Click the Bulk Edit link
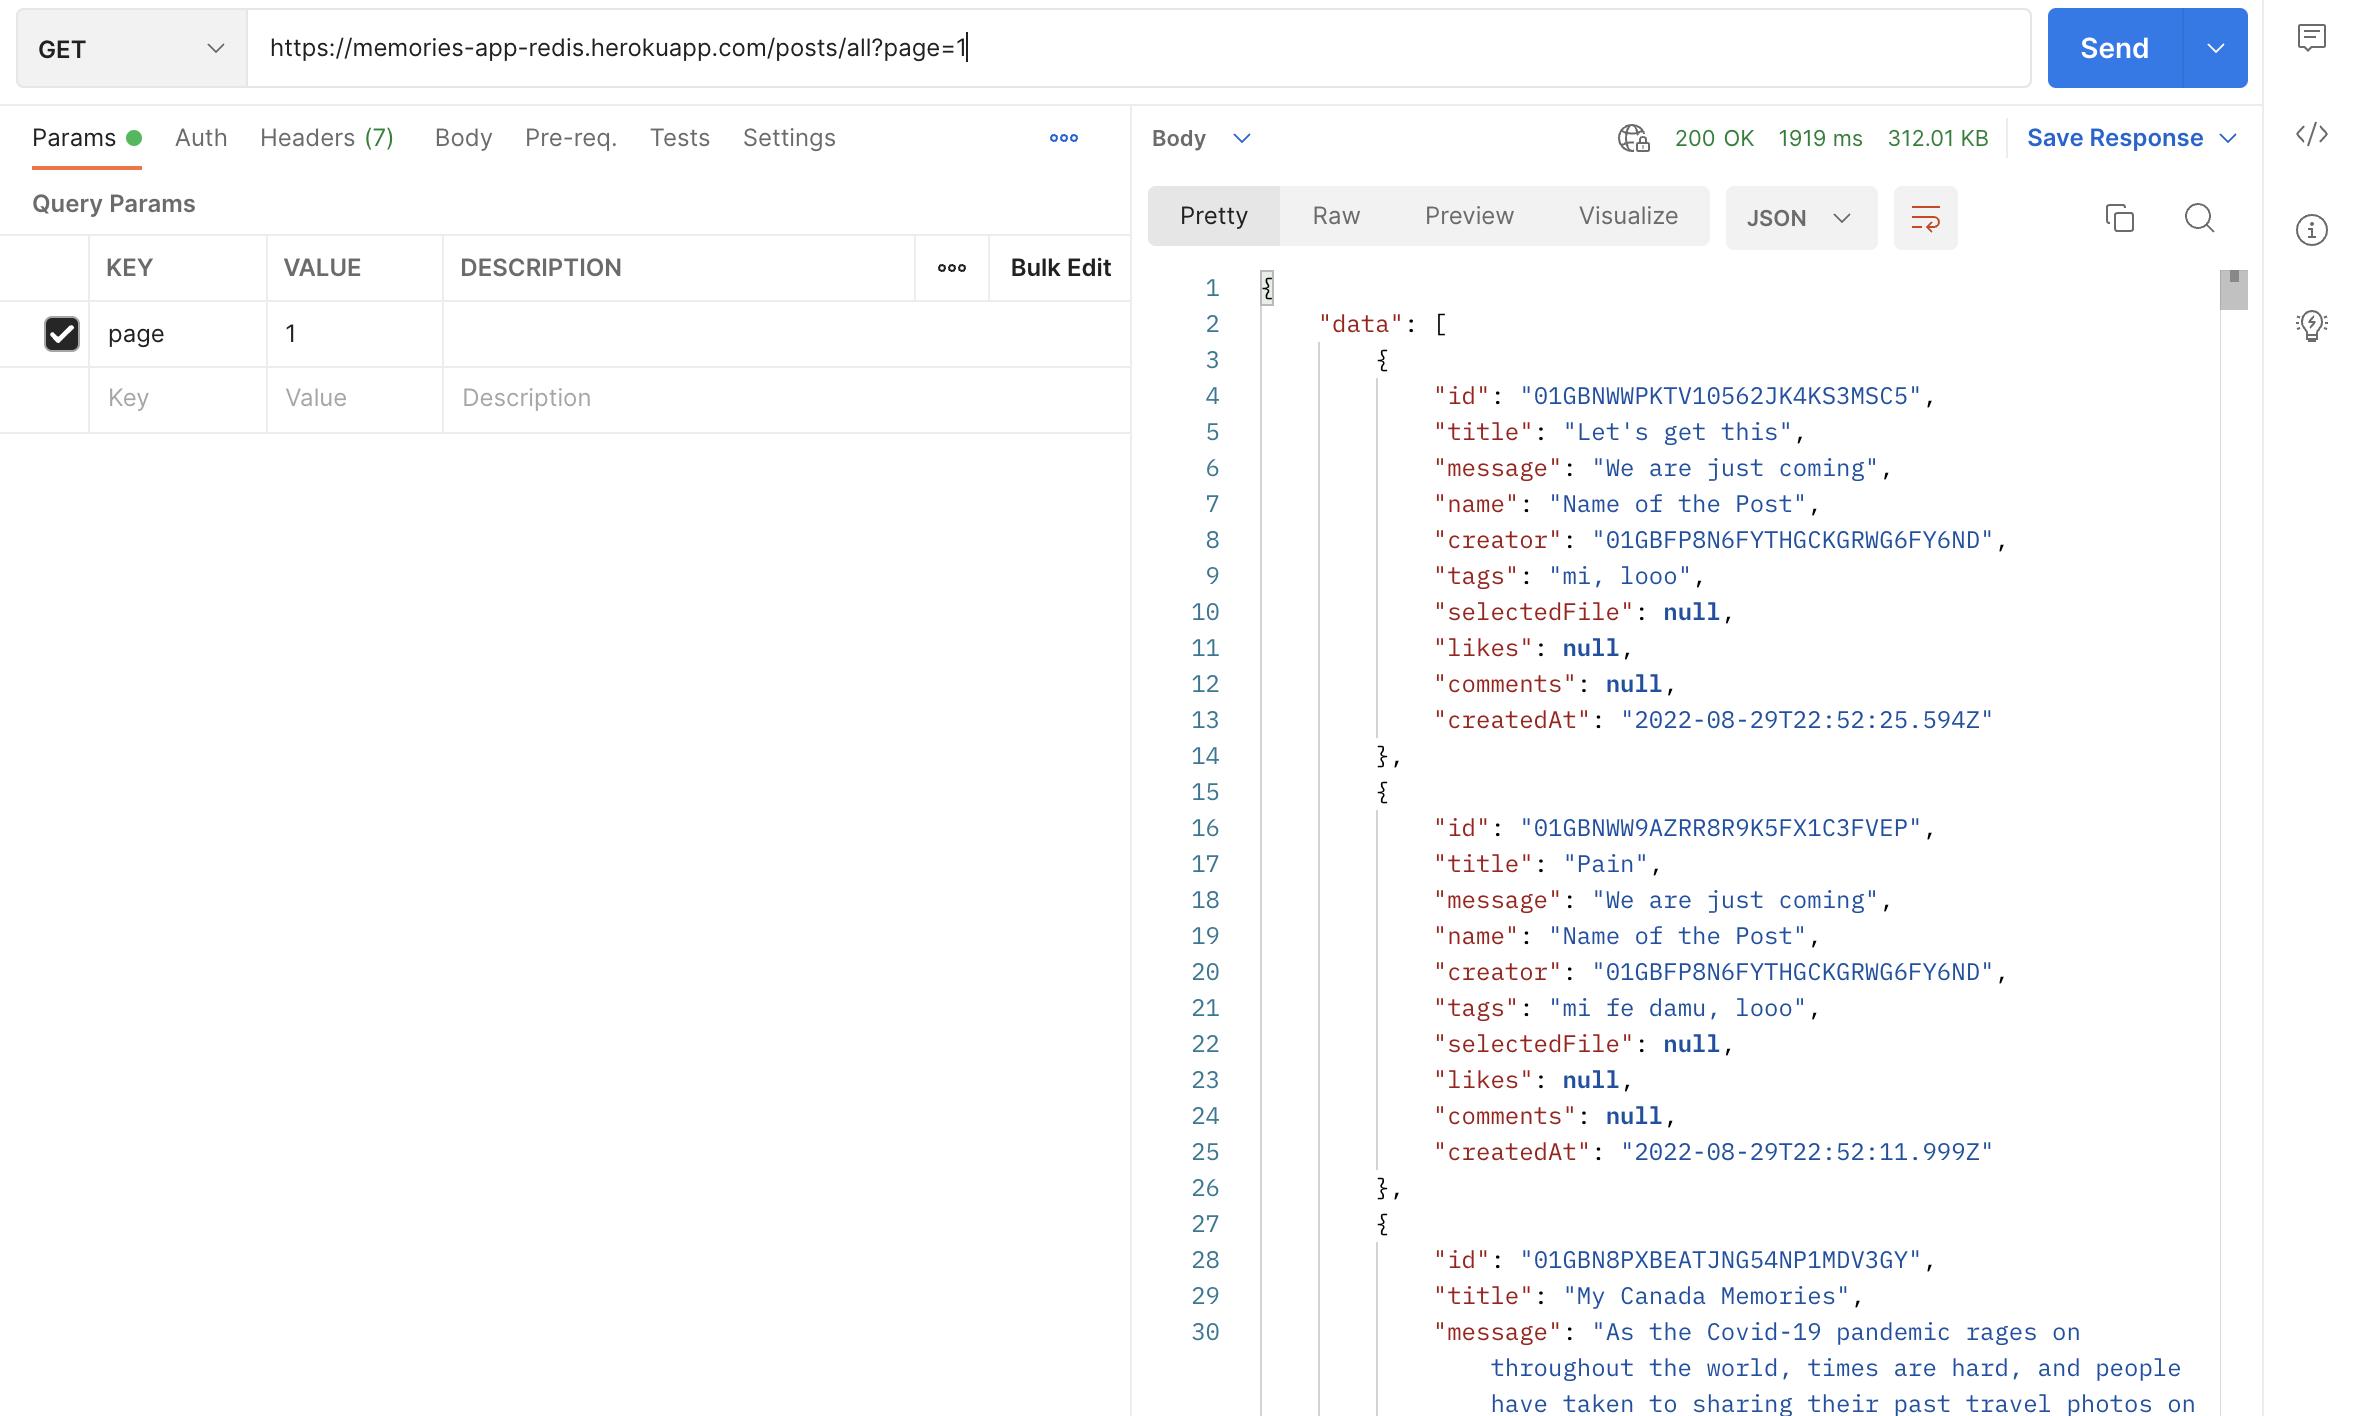The image size is (2356, 1416). coord(1060,268)
